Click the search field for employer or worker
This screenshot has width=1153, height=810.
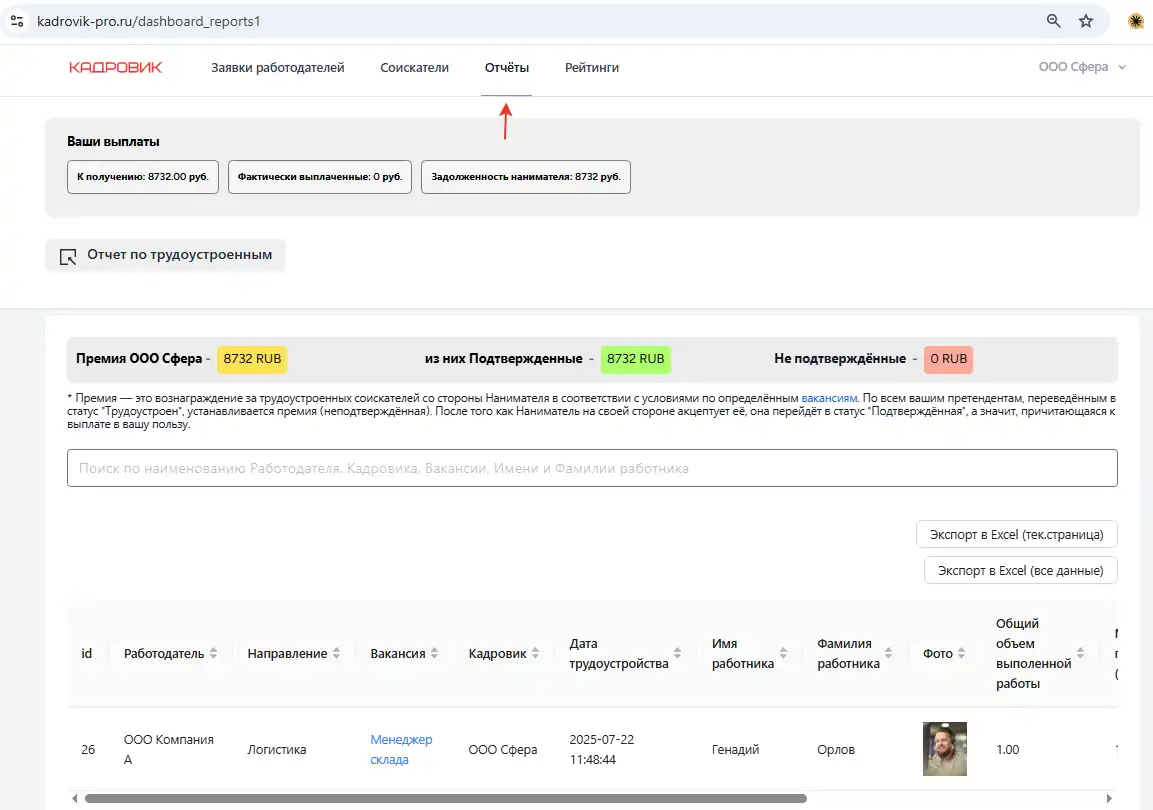[x=591, y=468]
